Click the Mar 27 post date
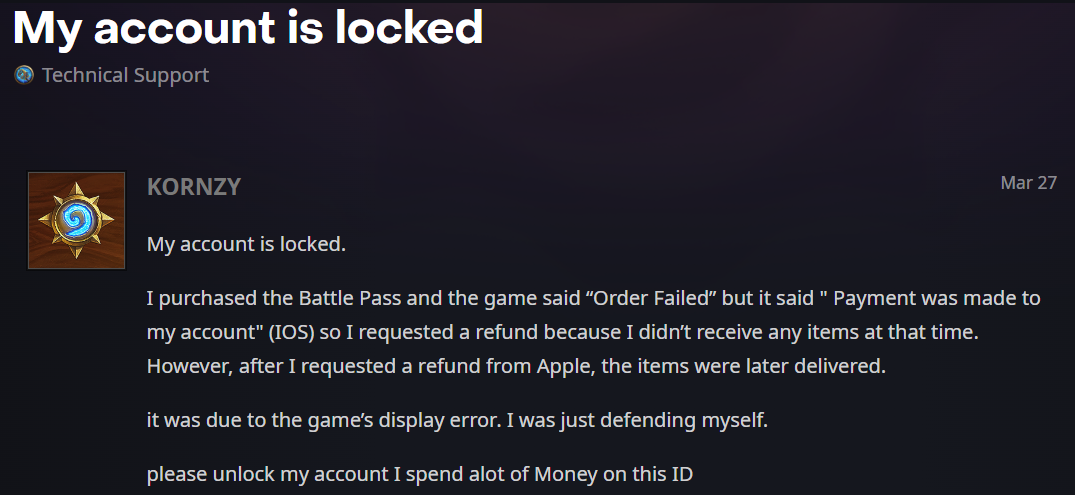This screenshot has width=1075, height=495. point(1028,183)
